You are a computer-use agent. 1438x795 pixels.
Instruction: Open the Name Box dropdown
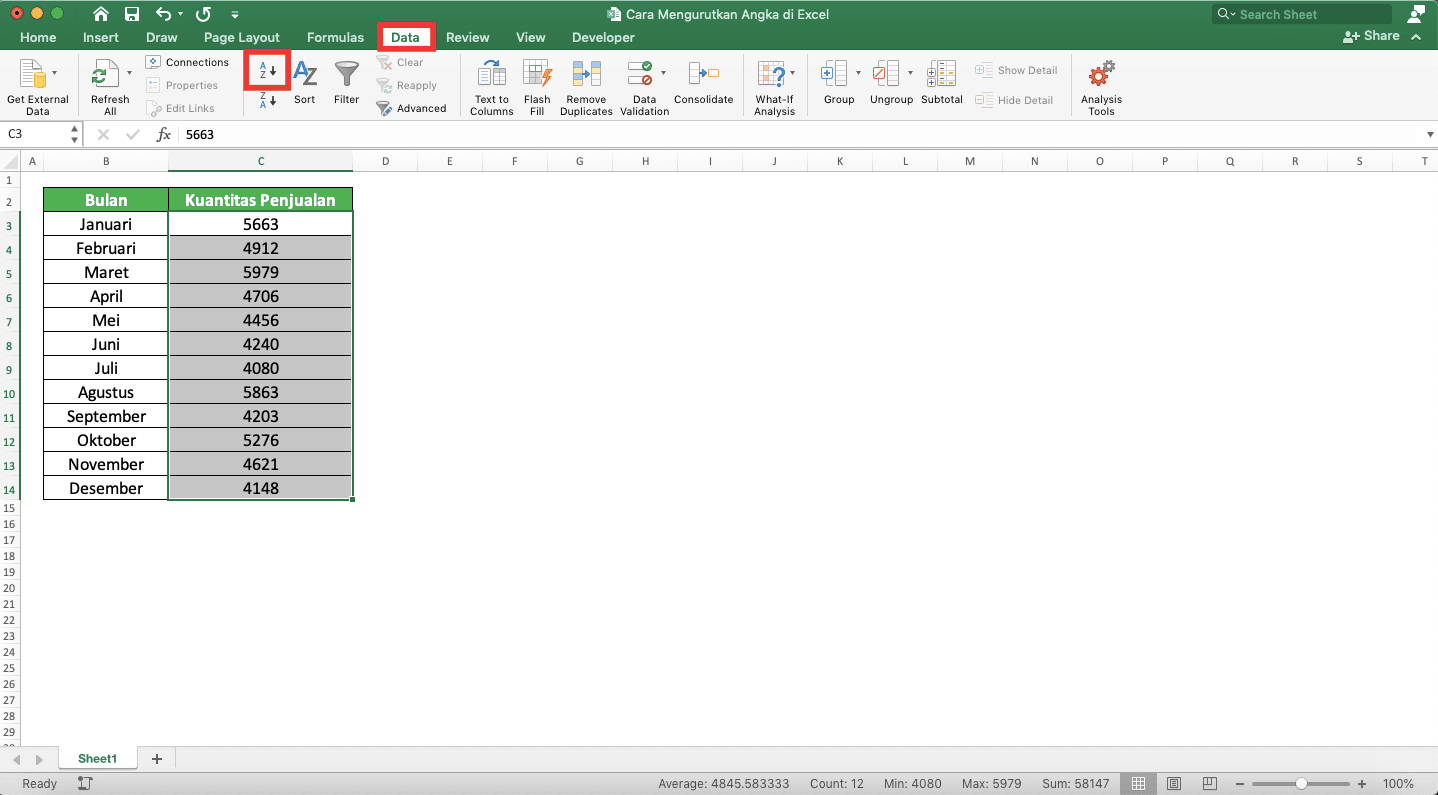(74, 134)
